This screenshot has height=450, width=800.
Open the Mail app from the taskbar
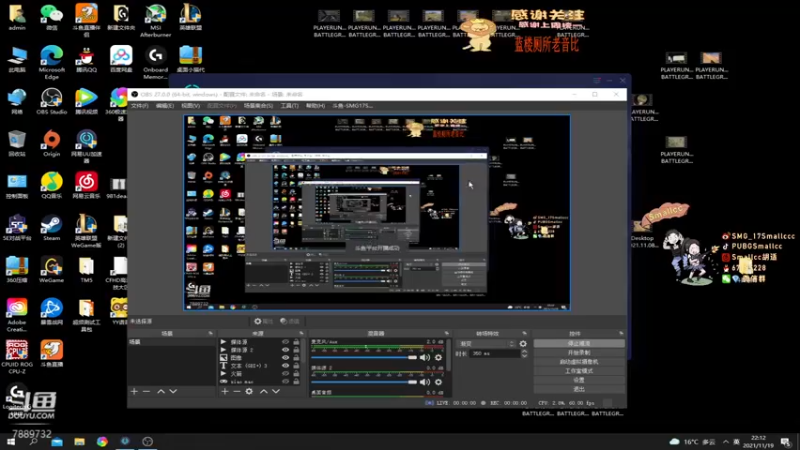[x=57, y=442]
